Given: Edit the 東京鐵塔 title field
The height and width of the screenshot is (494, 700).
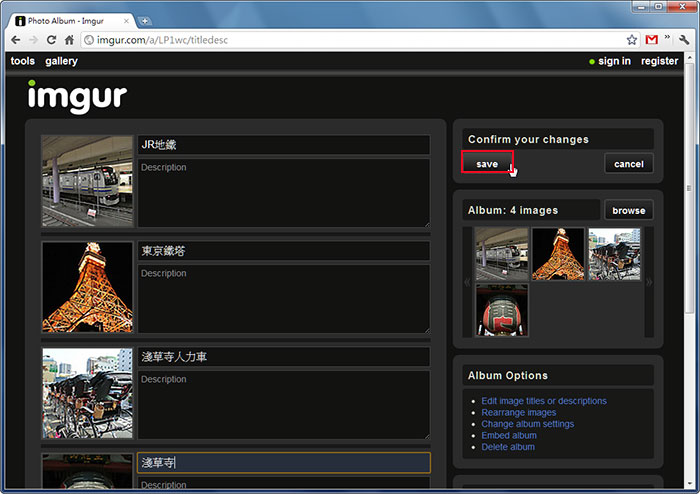Looking at the screenshot, I should pyautogui.click(x=284, y=251).
